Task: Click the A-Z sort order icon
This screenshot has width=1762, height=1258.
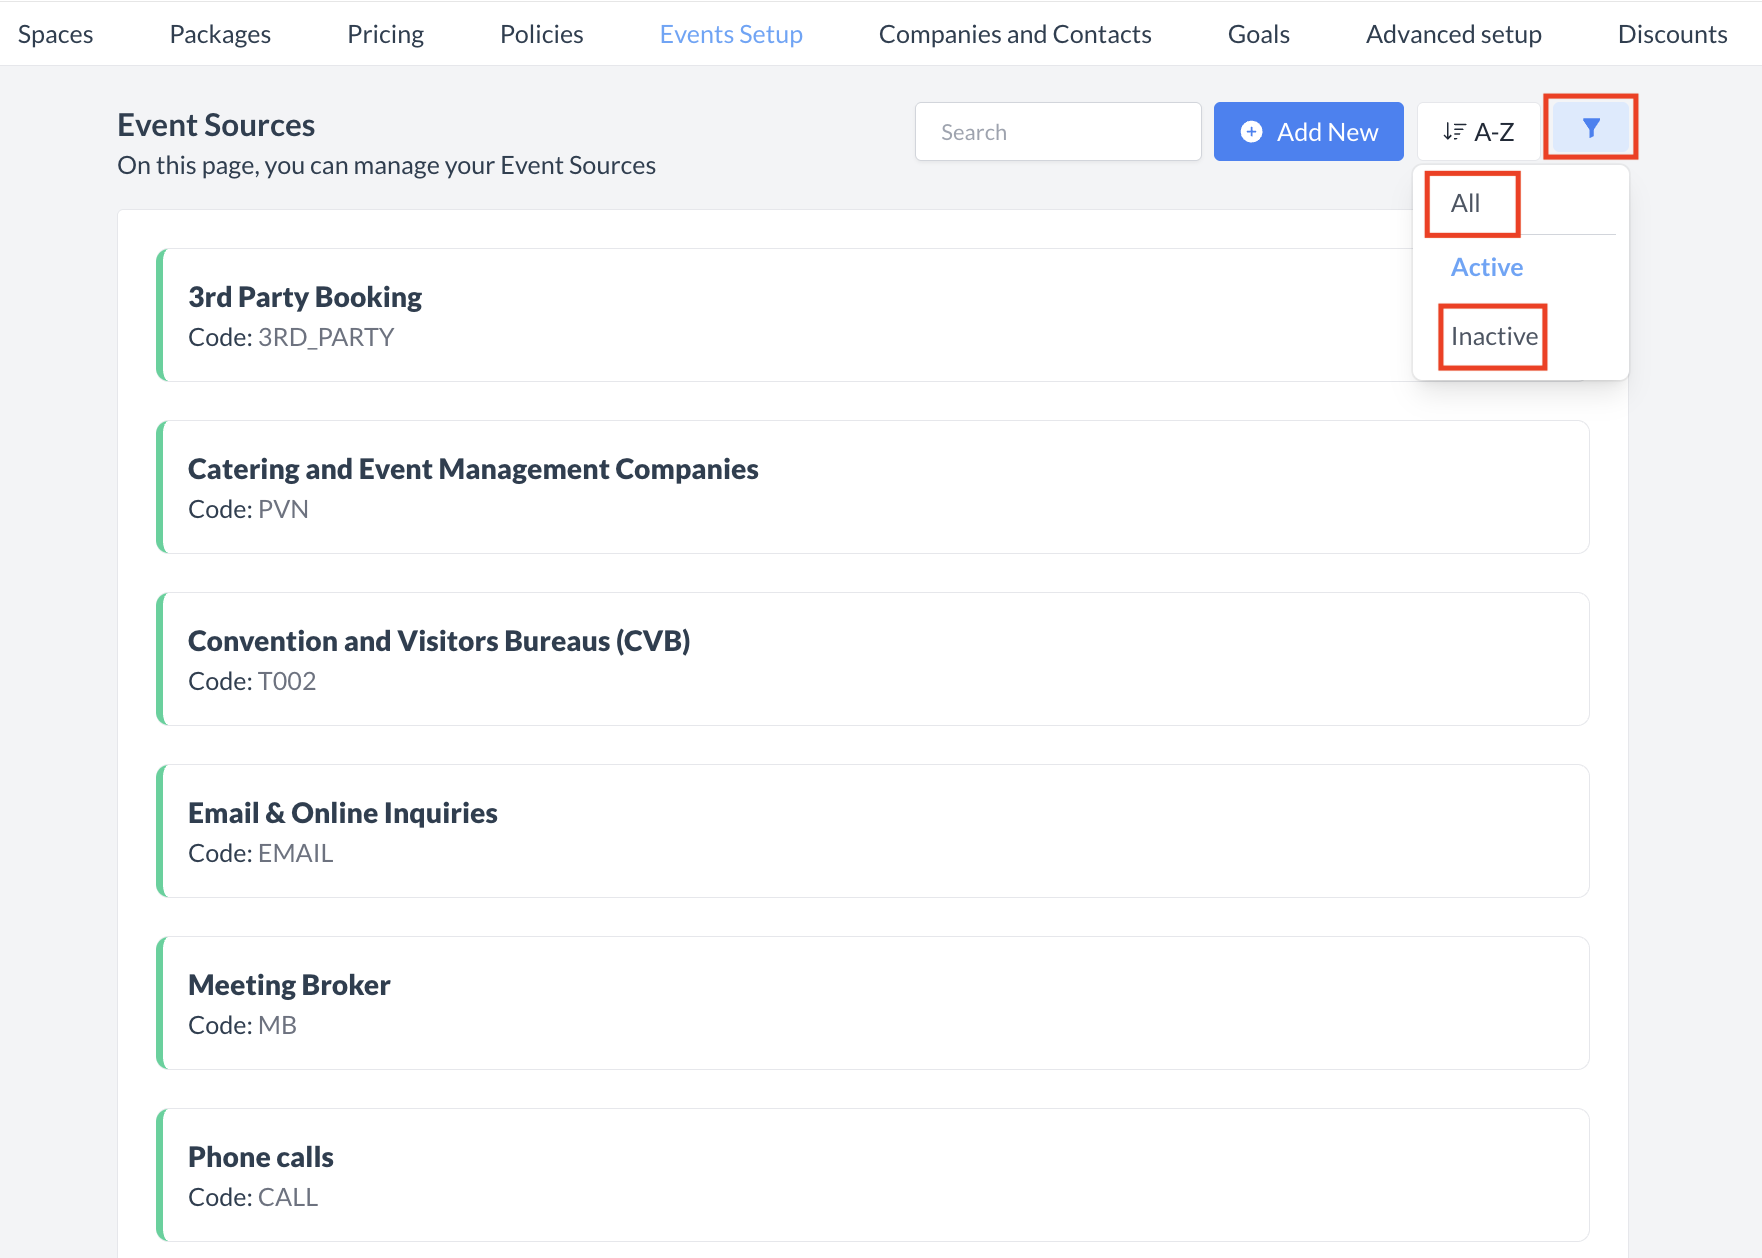Action: [x=1454, y=132]
